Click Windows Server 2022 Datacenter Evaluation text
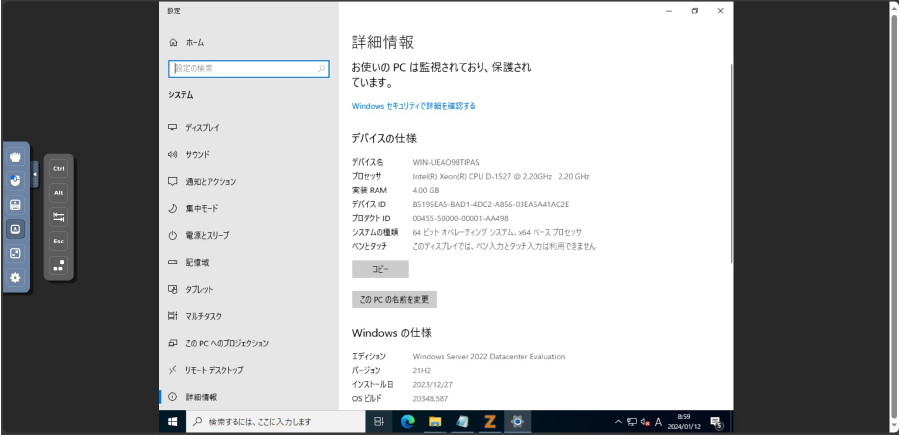This screenshot has height=435, width=900. coord(488,357)
